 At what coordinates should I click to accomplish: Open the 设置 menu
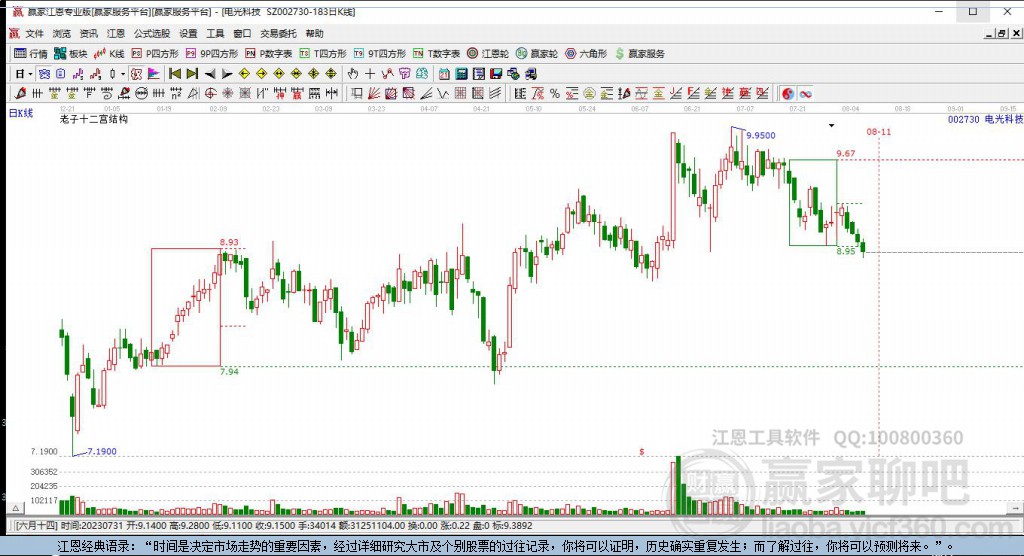[x=188, y=33]
